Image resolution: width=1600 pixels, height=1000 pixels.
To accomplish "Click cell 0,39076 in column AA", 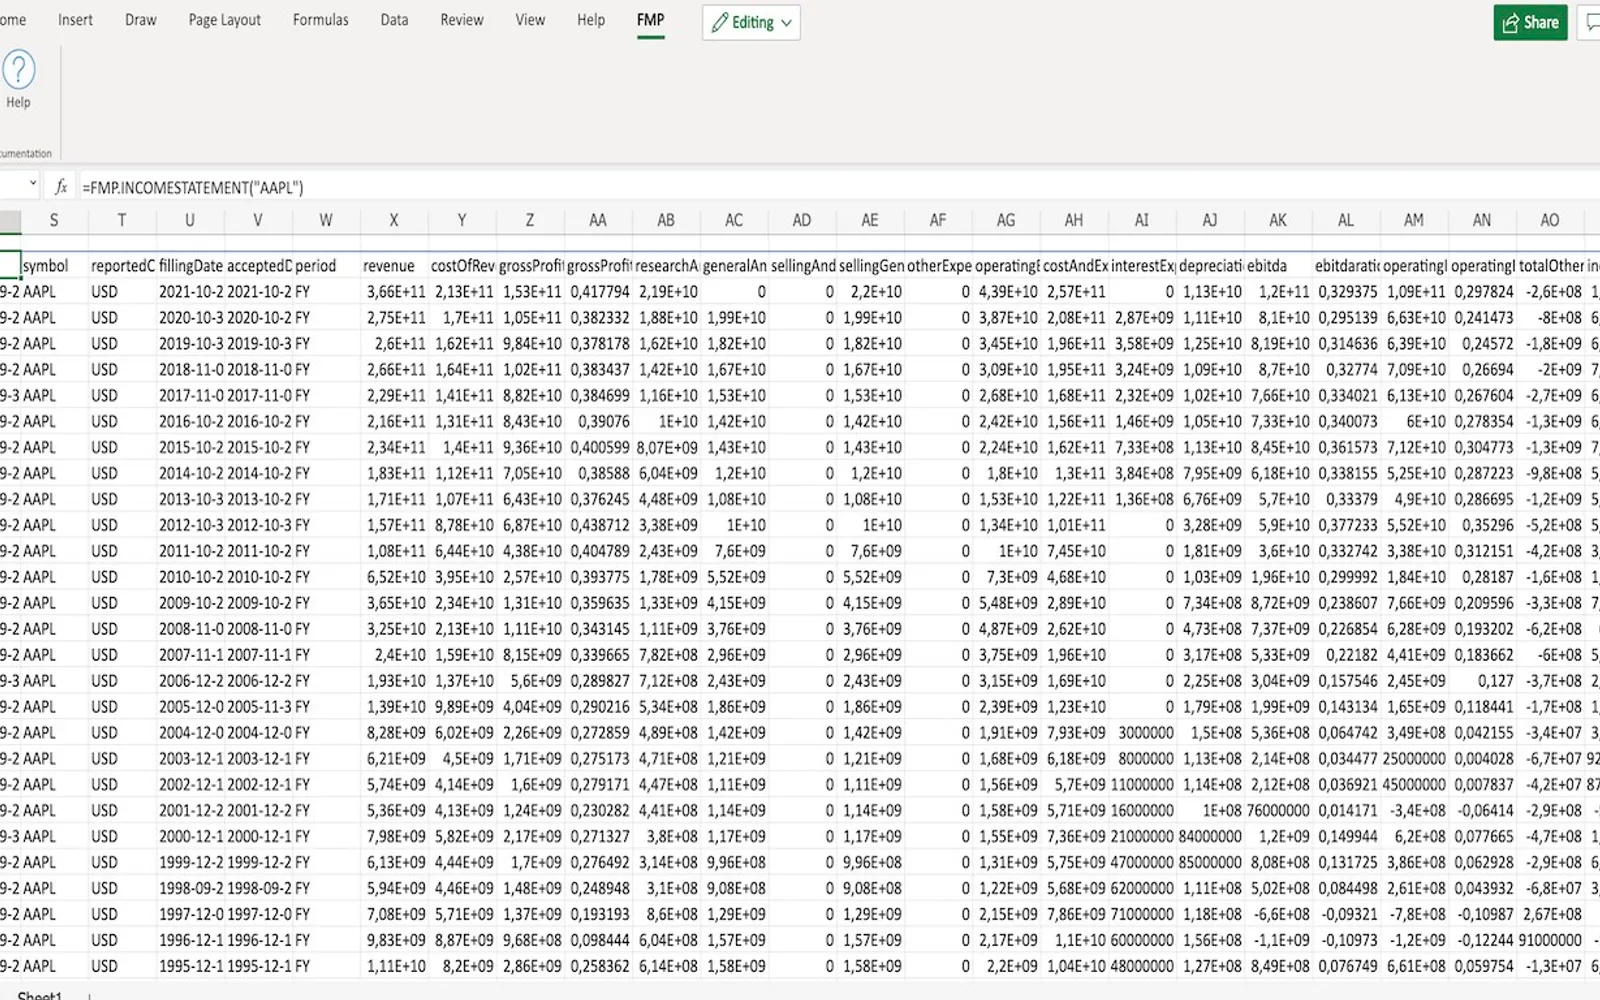I will point(598,421).
